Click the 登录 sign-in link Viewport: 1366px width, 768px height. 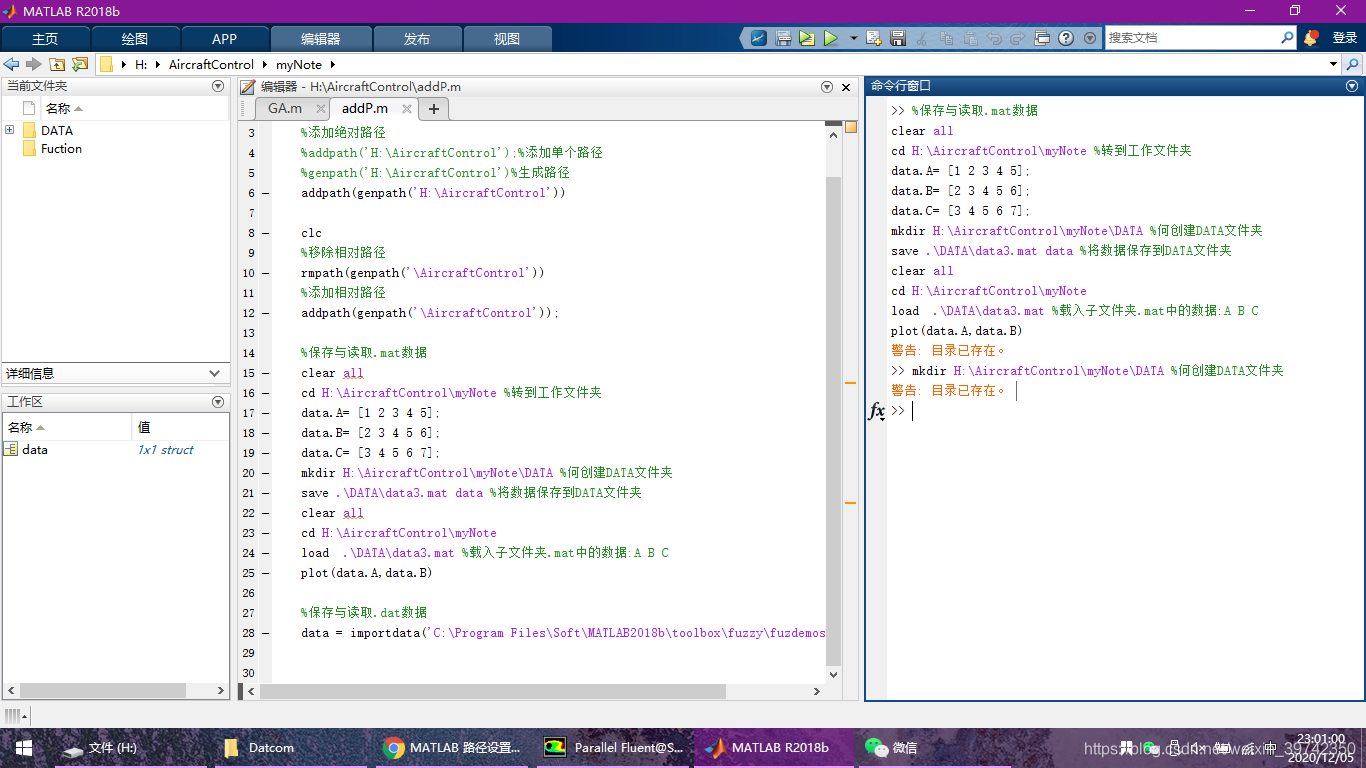pyautogui.click(x=1344, y=38)
